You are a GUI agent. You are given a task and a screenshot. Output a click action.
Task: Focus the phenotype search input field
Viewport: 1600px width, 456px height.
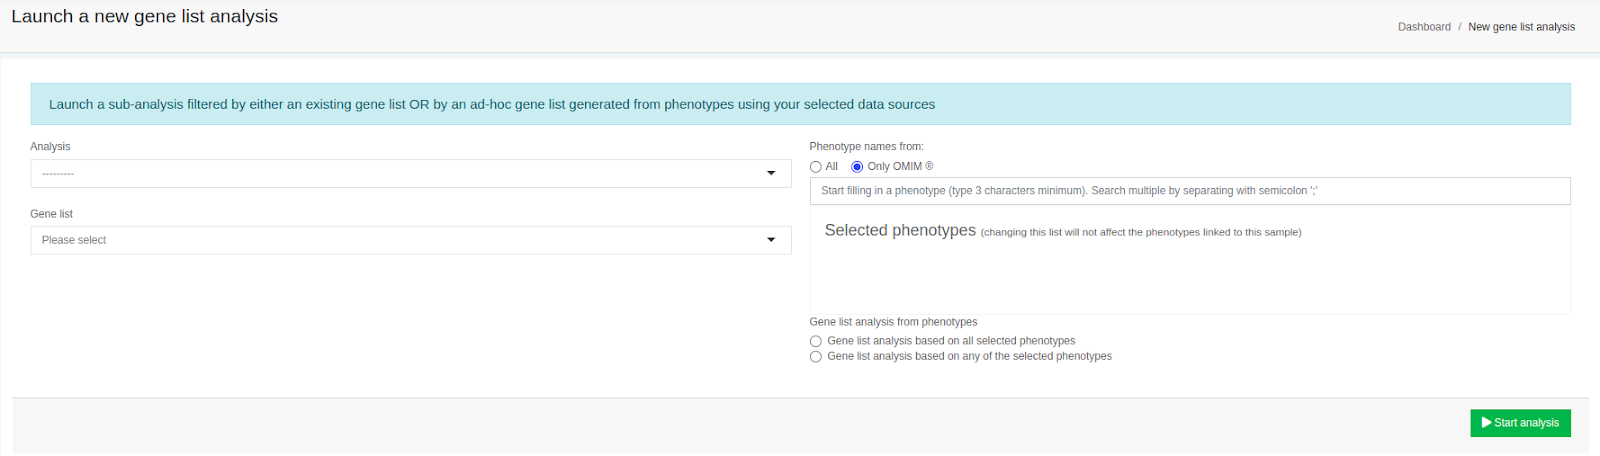pos(1189,191)
